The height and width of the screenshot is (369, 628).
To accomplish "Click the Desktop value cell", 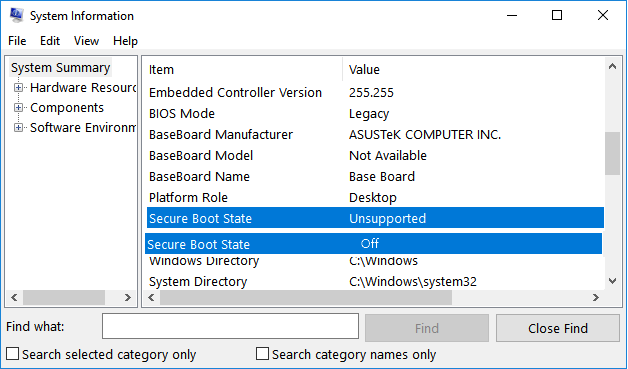I will click(x=373, y=198).
